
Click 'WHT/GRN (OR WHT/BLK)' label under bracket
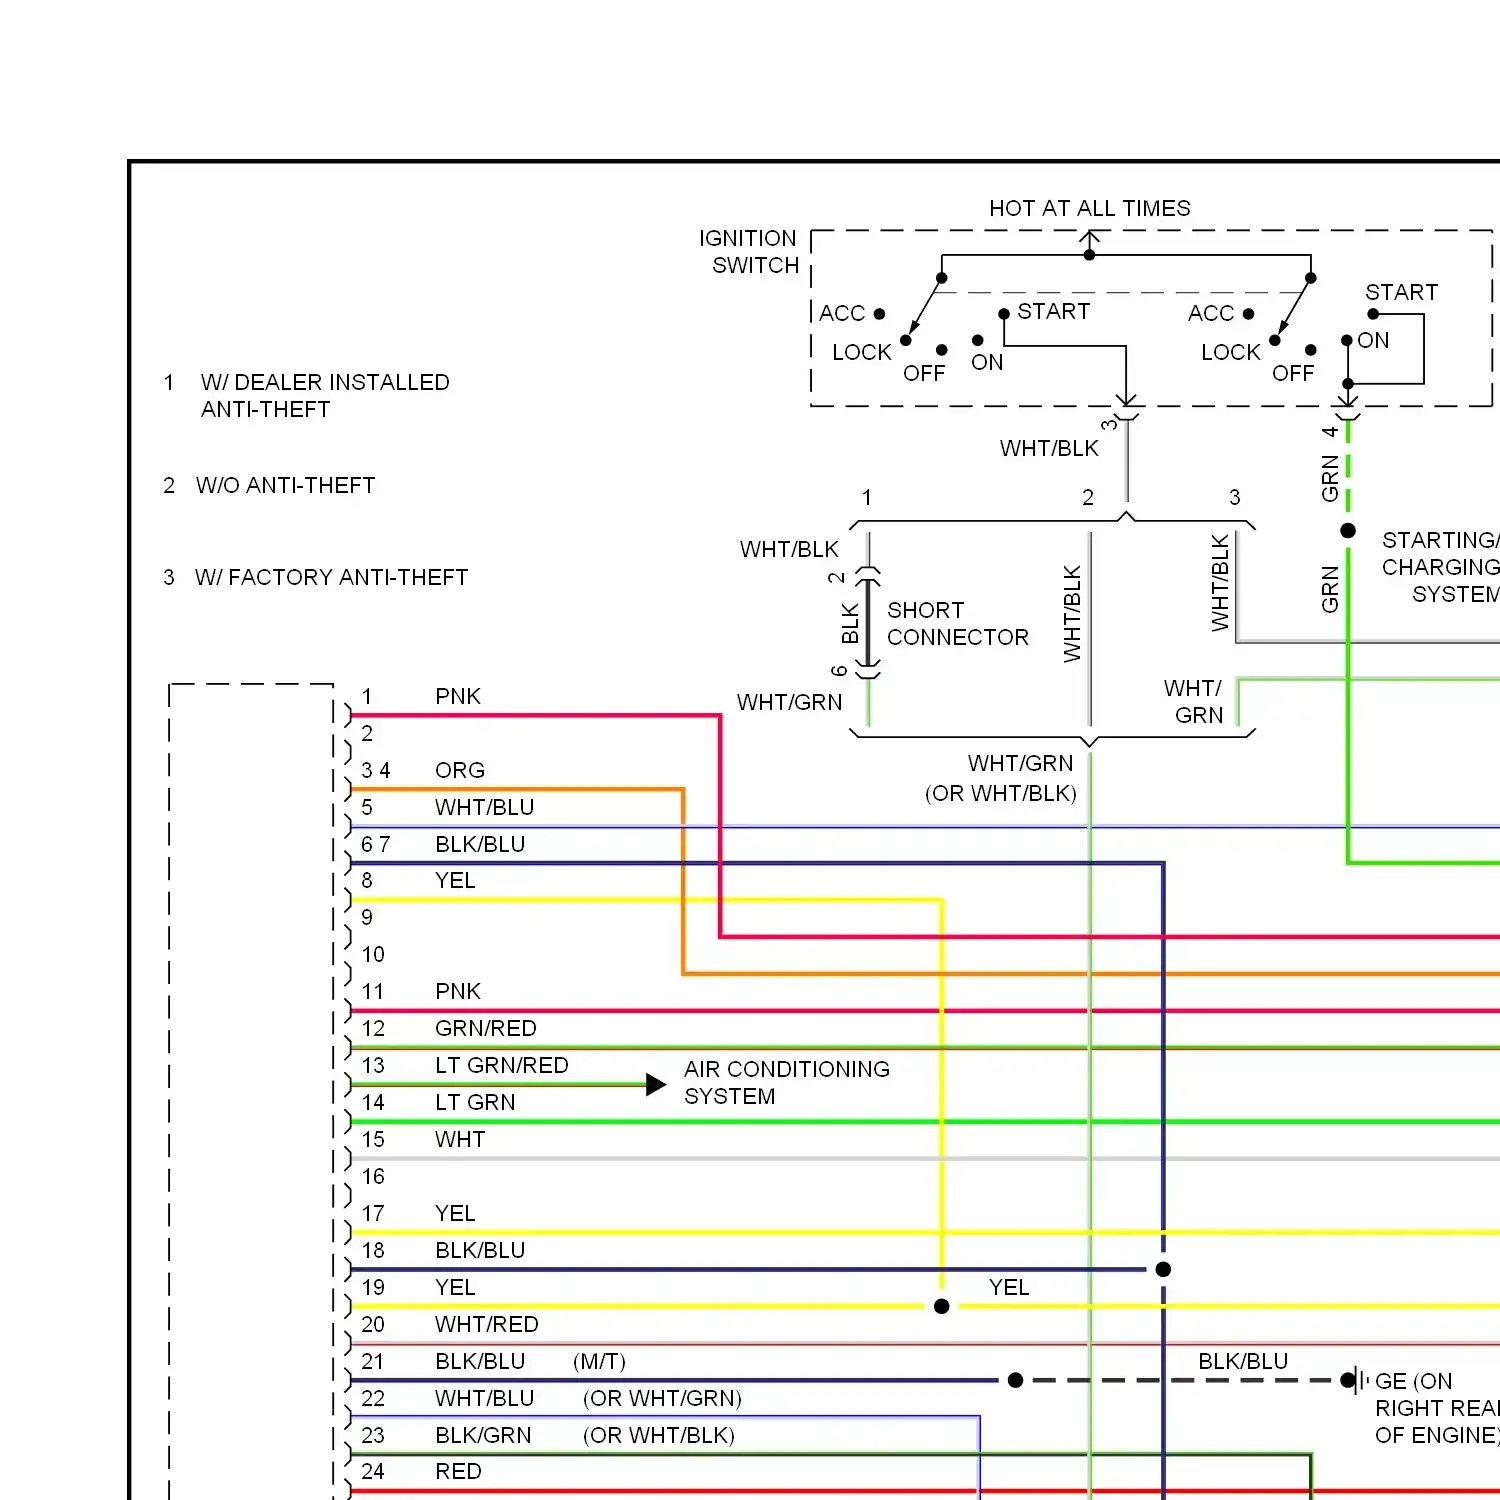[1000, 778]
